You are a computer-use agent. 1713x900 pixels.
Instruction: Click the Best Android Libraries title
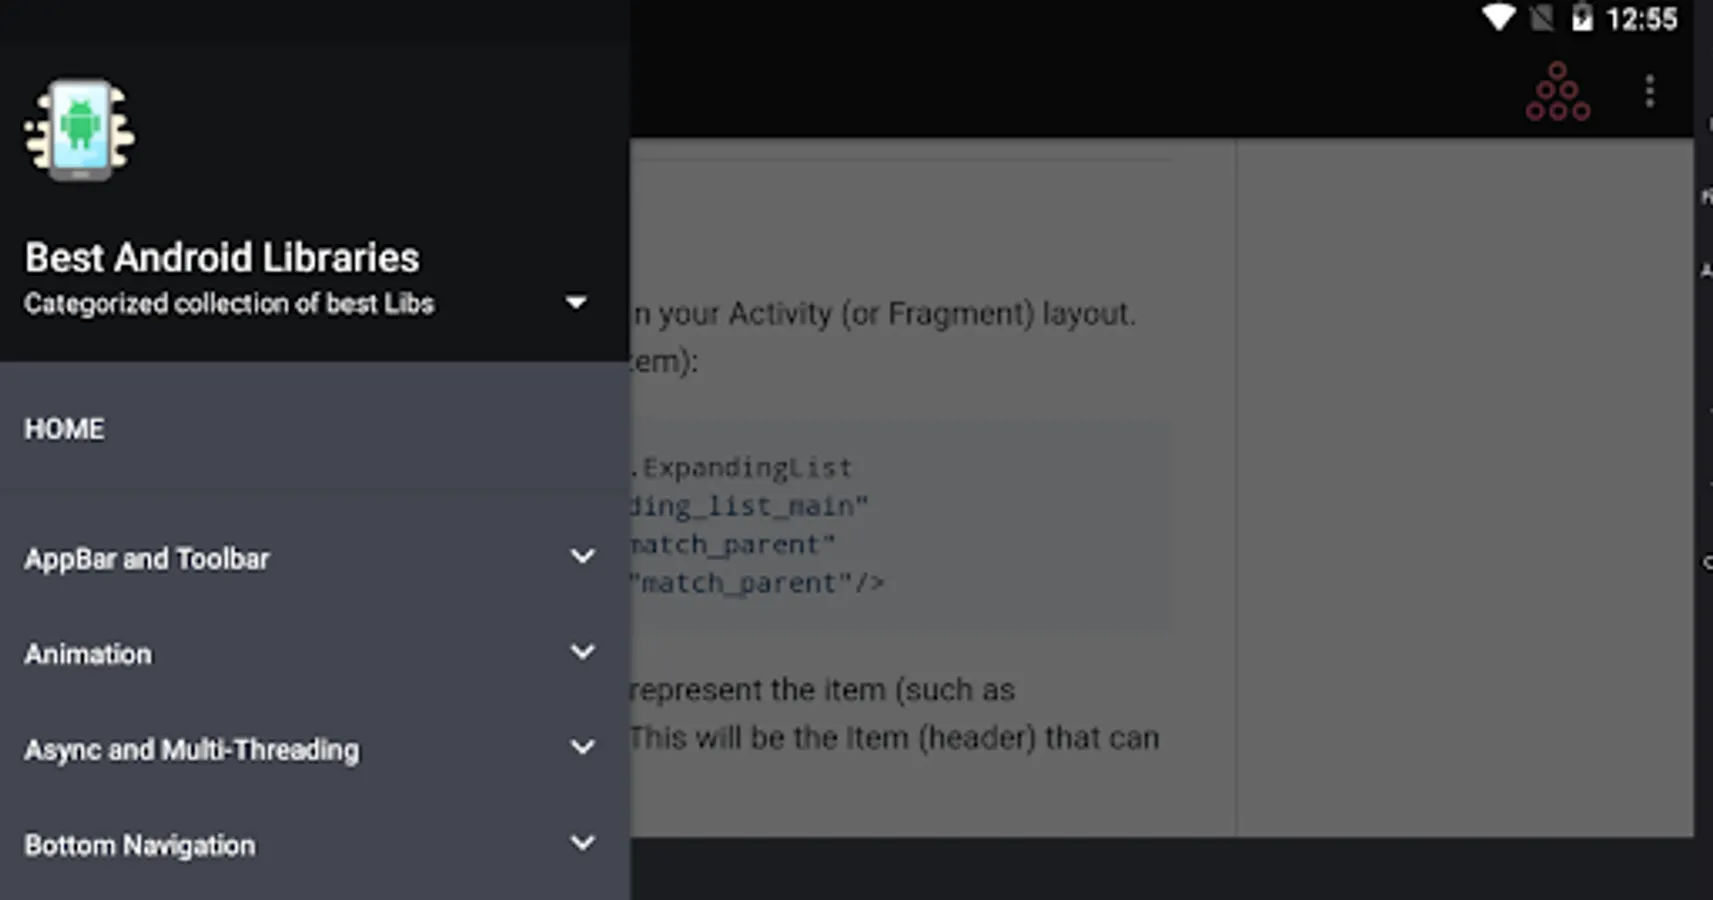222,257
